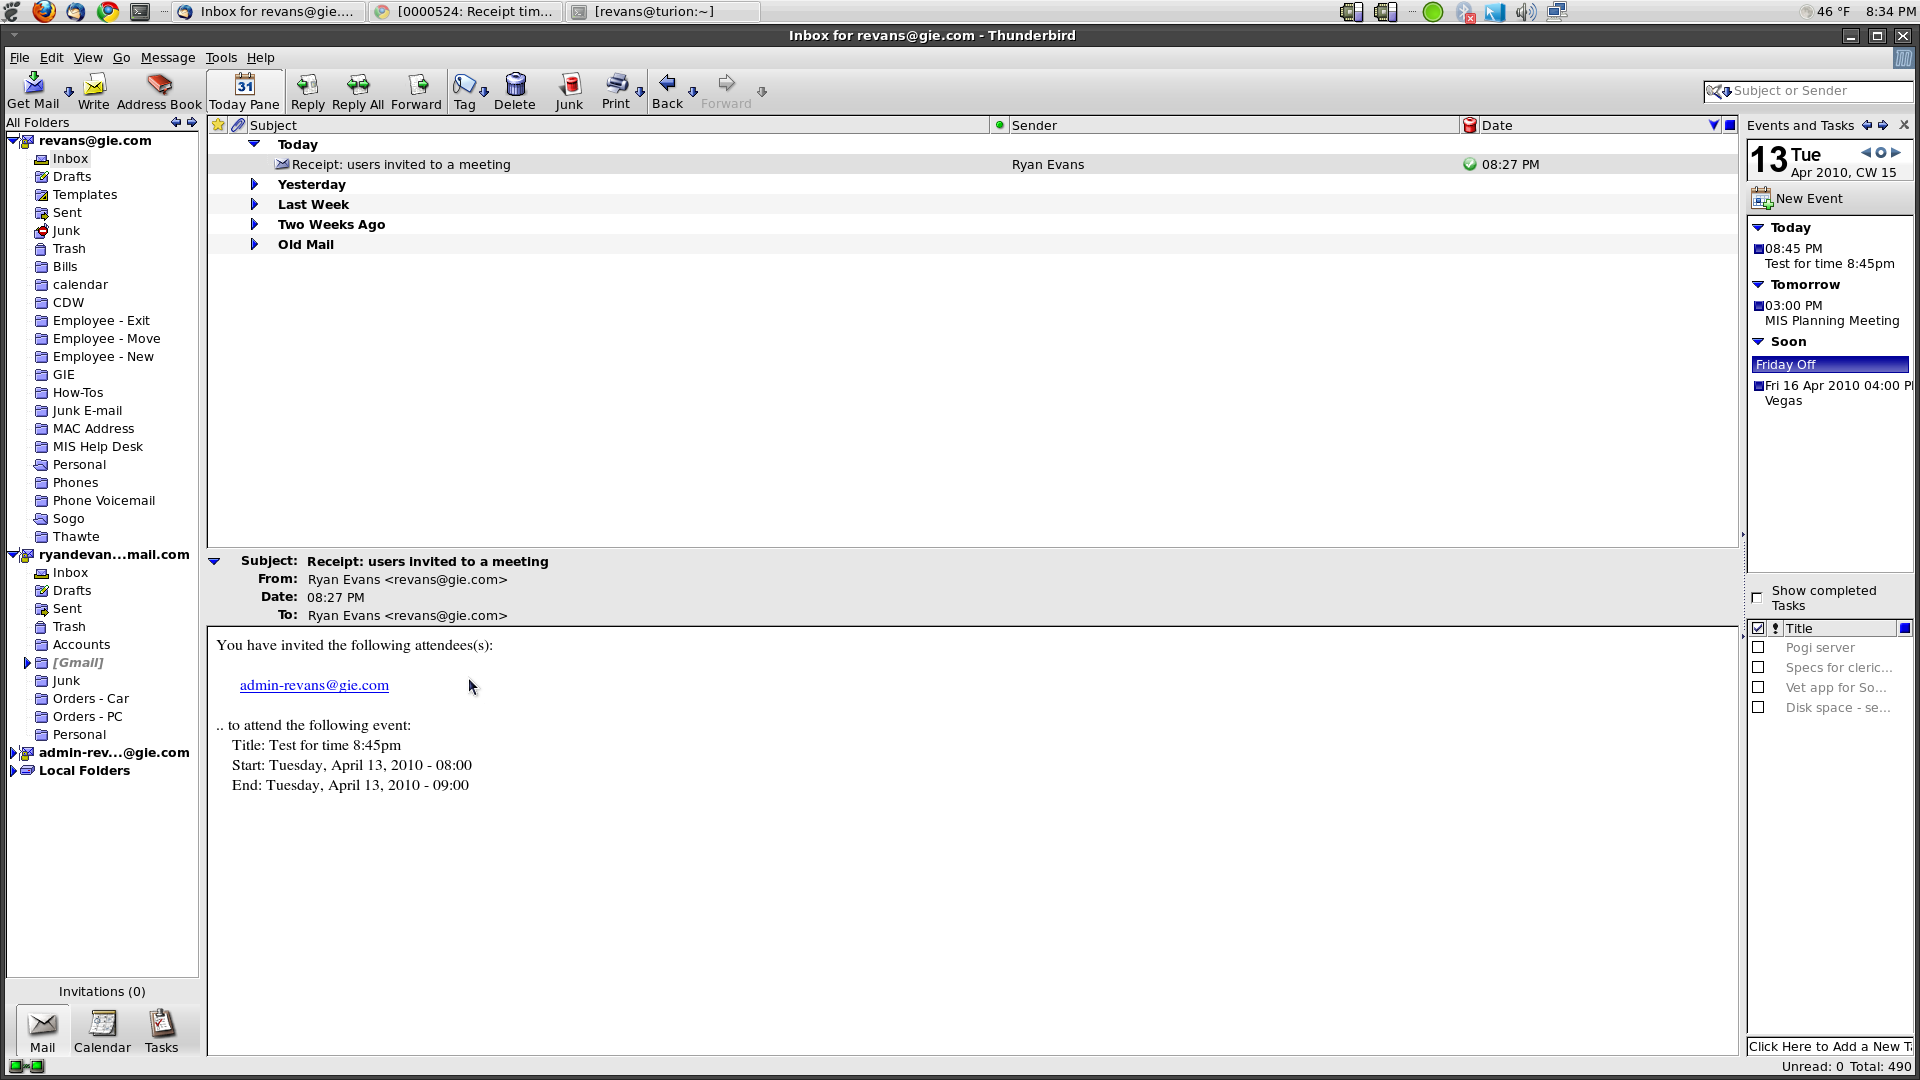Viewport: 1920px width, 1080px height.
Task: Expand the Old Mail group
Action: 254,245
